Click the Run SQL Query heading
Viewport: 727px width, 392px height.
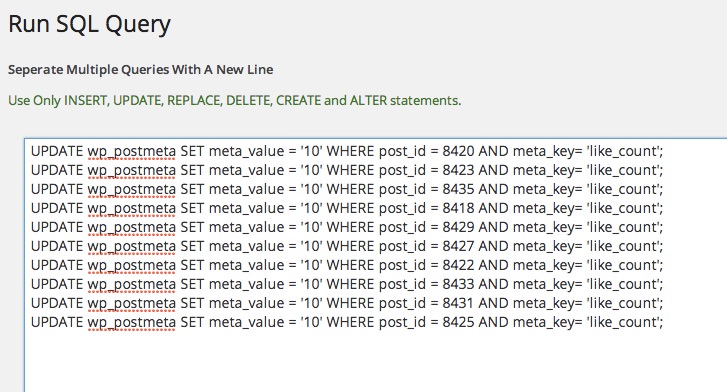89,25
